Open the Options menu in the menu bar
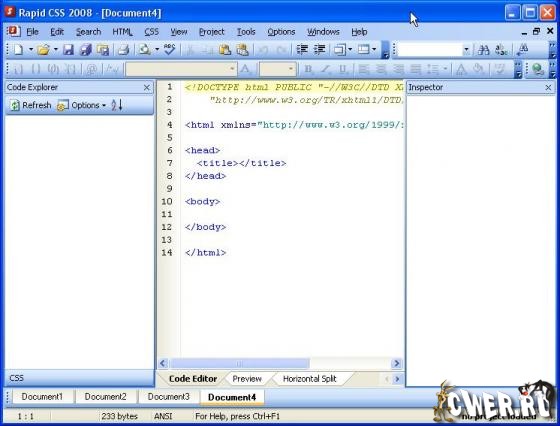Viewport: 560px width, 426px height. point(281,32)
